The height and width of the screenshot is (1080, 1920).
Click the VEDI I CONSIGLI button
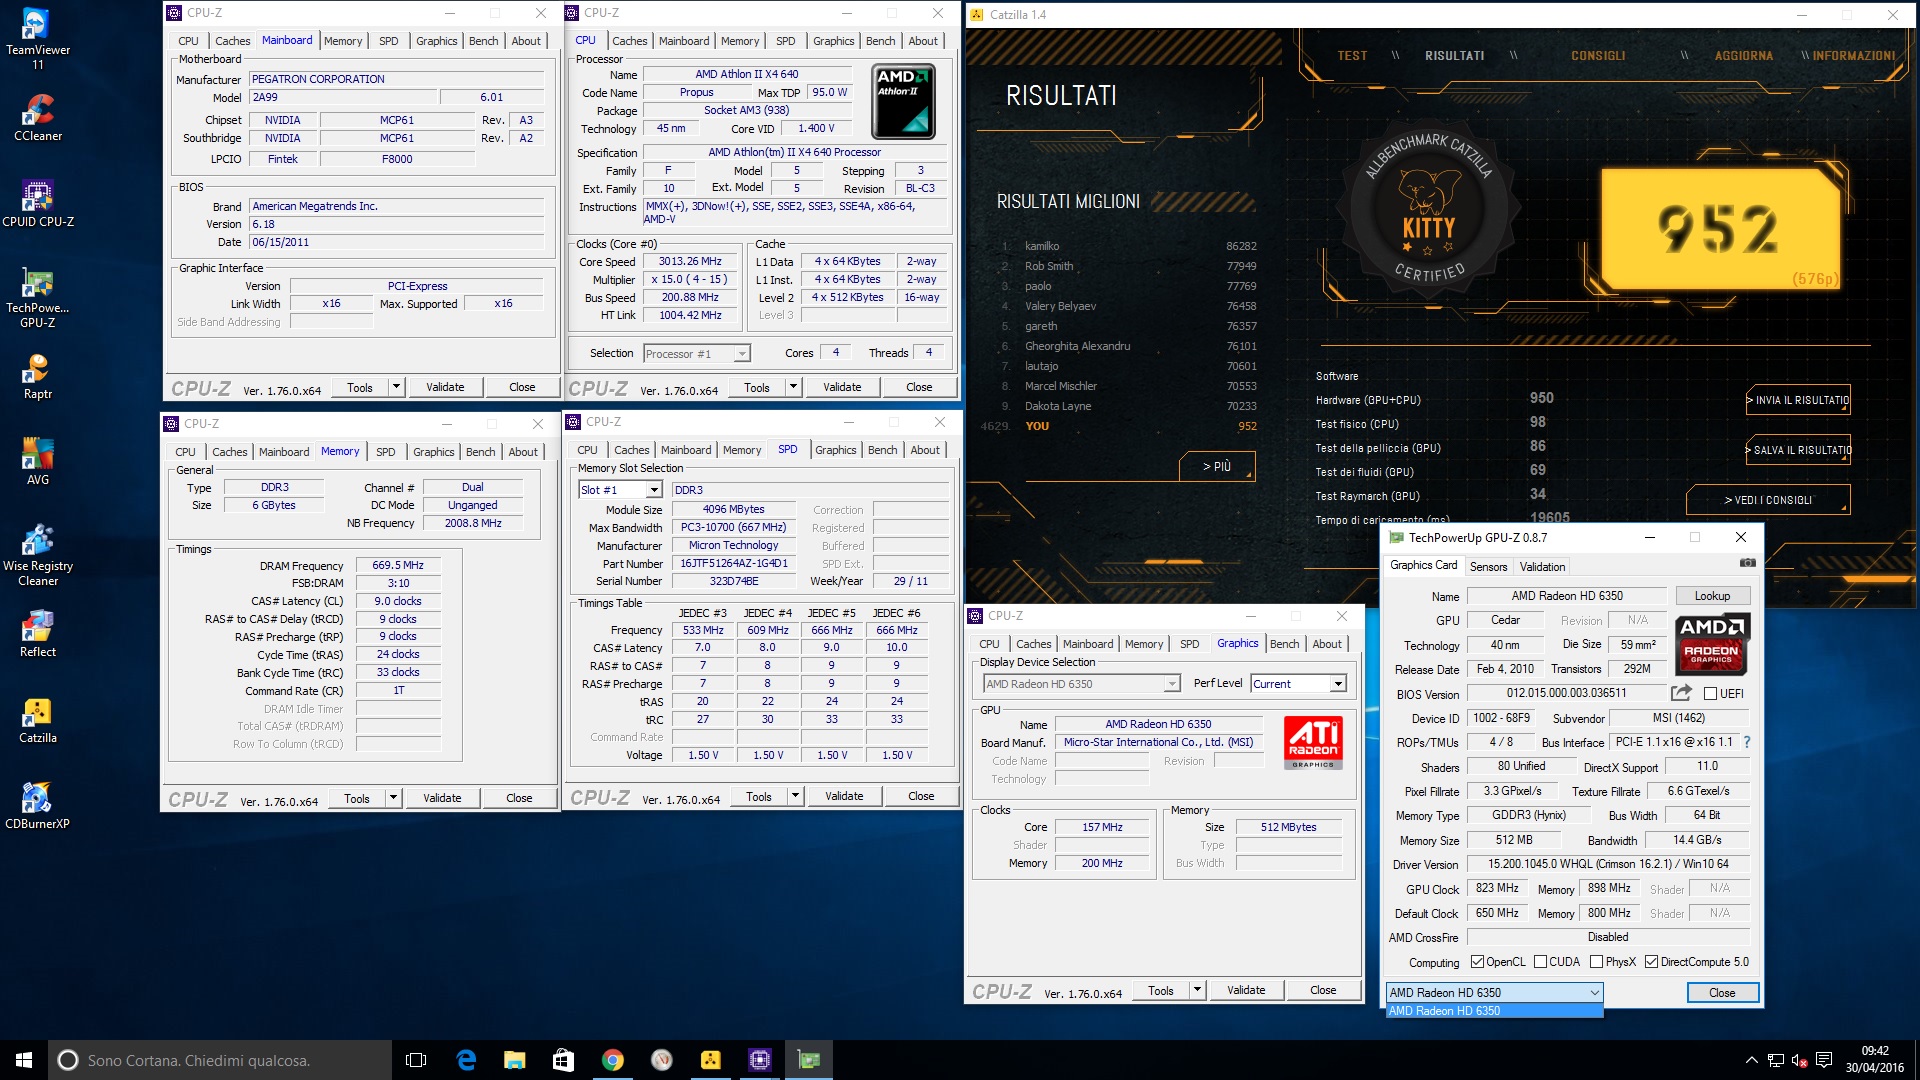click(1768, 500)
